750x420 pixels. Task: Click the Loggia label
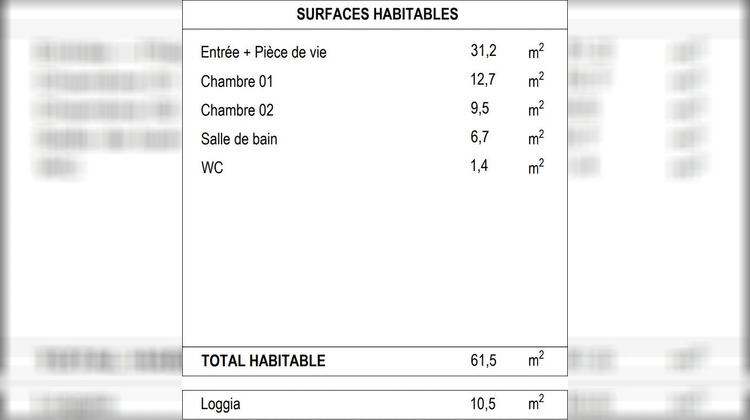pos(220,404)
